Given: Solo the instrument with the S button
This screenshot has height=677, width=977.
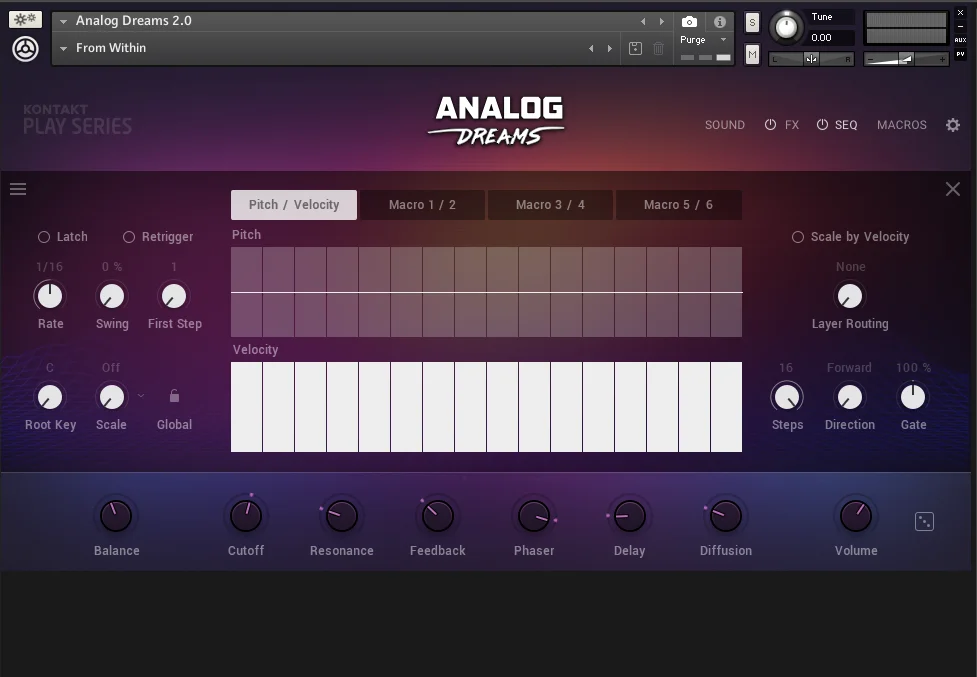Looking at the screenshot, I should (752, 22).
